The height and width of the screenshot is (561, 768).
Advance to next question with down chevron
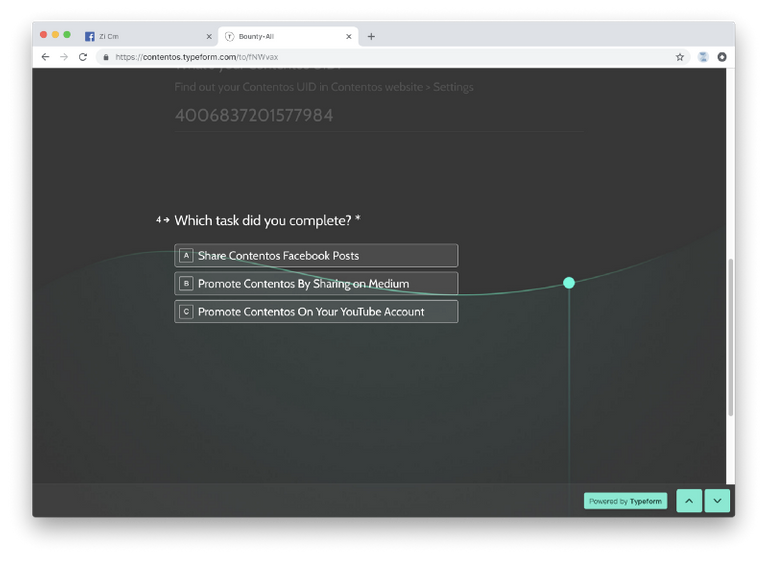718,501
